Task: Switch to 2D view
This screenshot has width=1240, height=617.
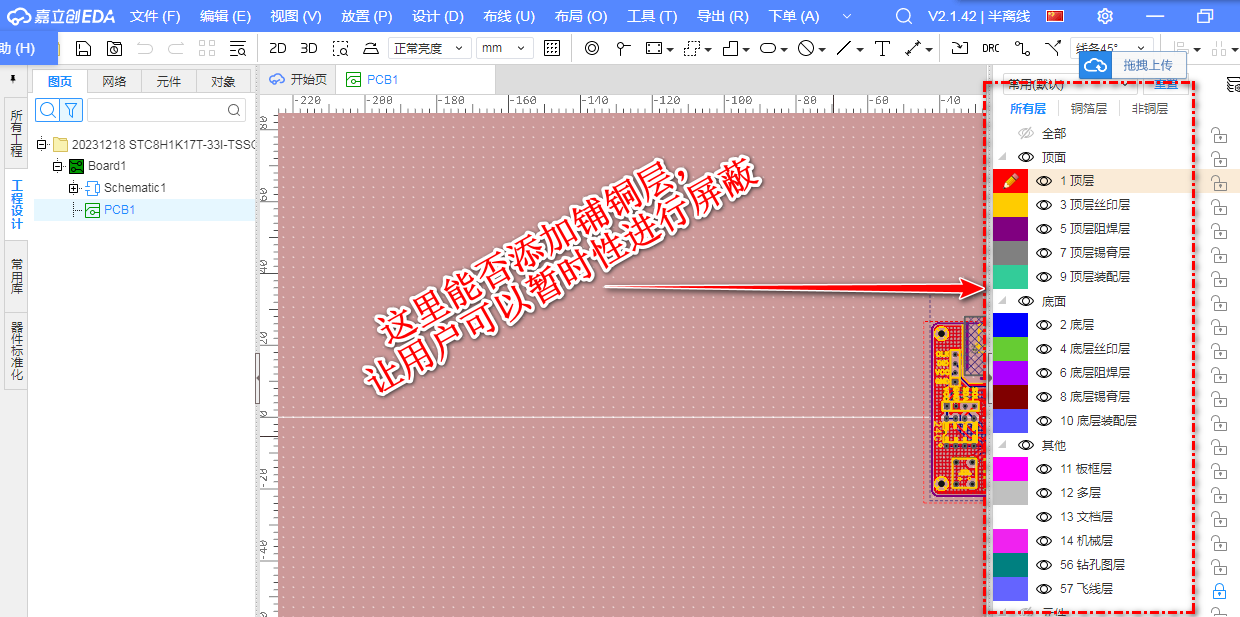Action: [x=278, y=48]
